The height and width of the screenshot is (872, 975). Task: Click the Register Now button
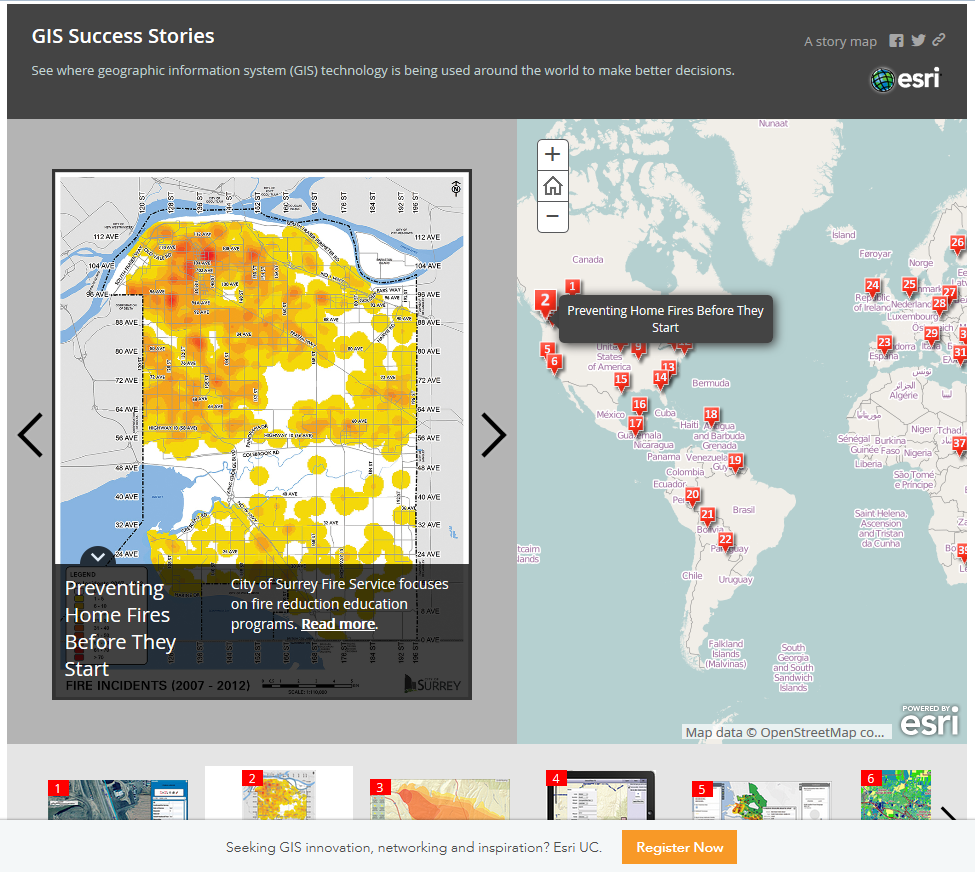click(679, 847)
